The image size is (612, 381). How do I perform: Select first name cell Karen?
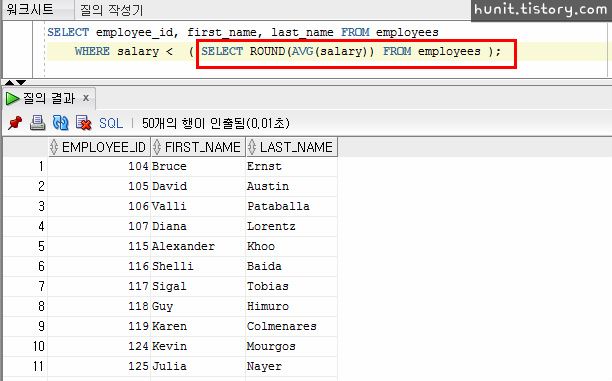(198, 326)
